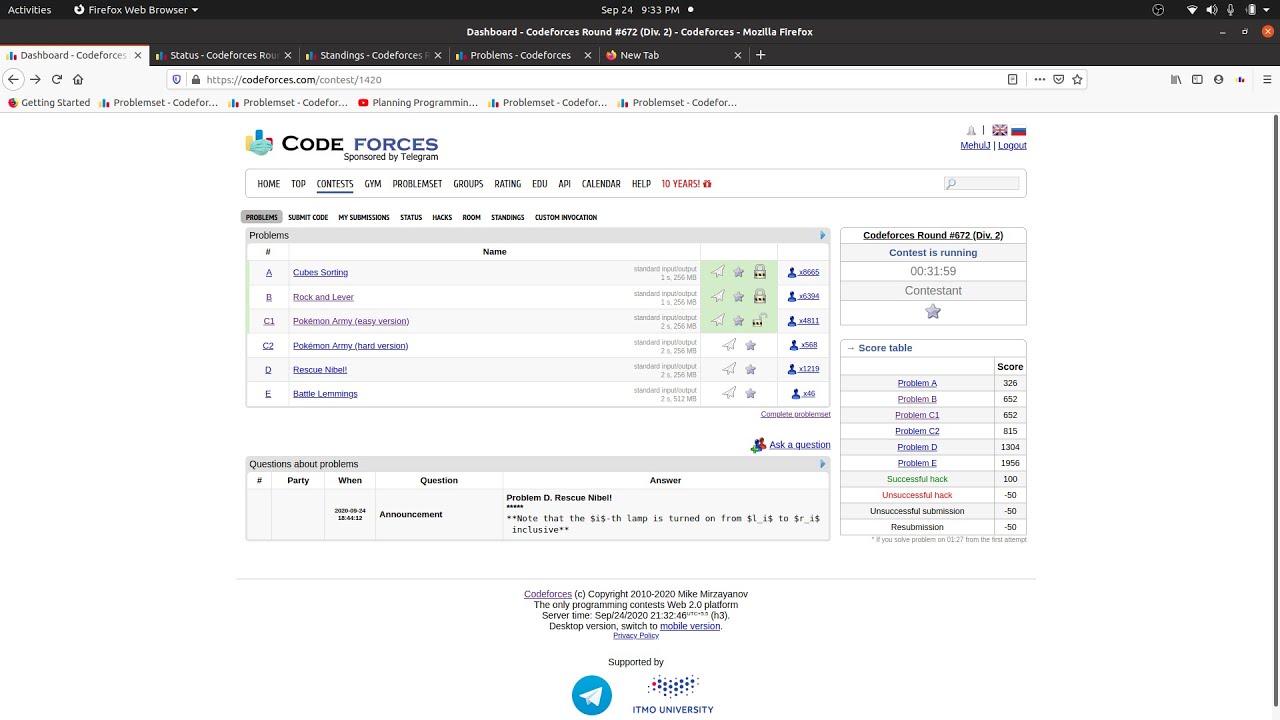1280x720 pixels.
Task: Open the Battle Lemmings problem link
Action: point(325,393)
